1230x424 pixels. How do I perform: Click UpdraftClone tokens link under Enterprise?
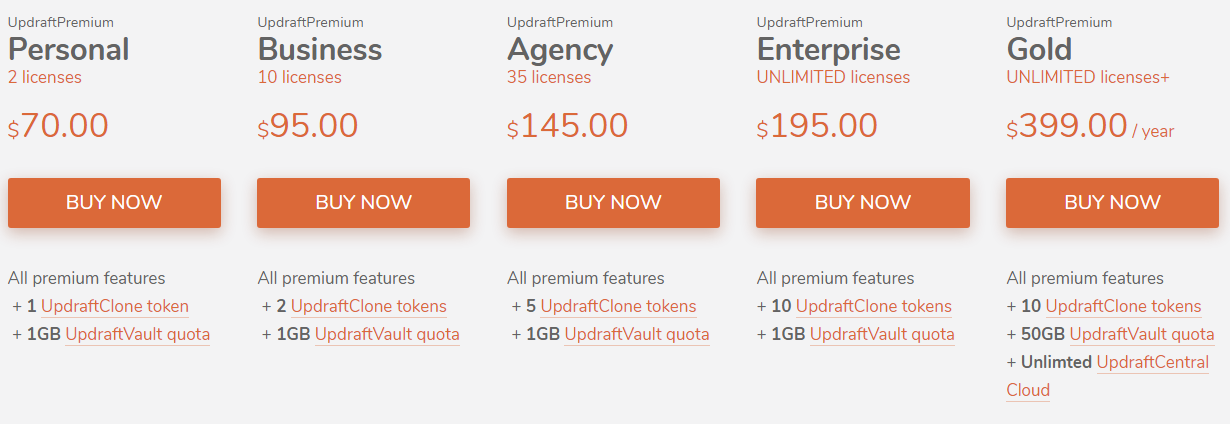[x=874, y=307]
